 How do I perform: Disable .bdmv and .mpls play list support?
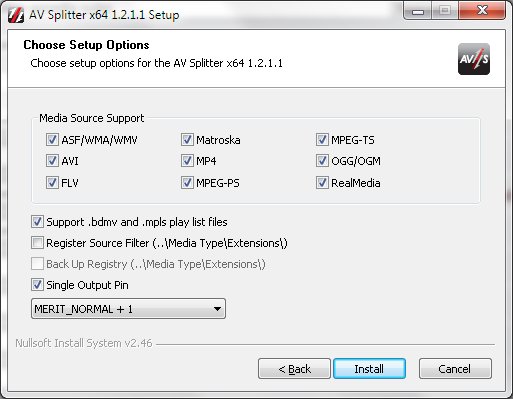(37, 222)
